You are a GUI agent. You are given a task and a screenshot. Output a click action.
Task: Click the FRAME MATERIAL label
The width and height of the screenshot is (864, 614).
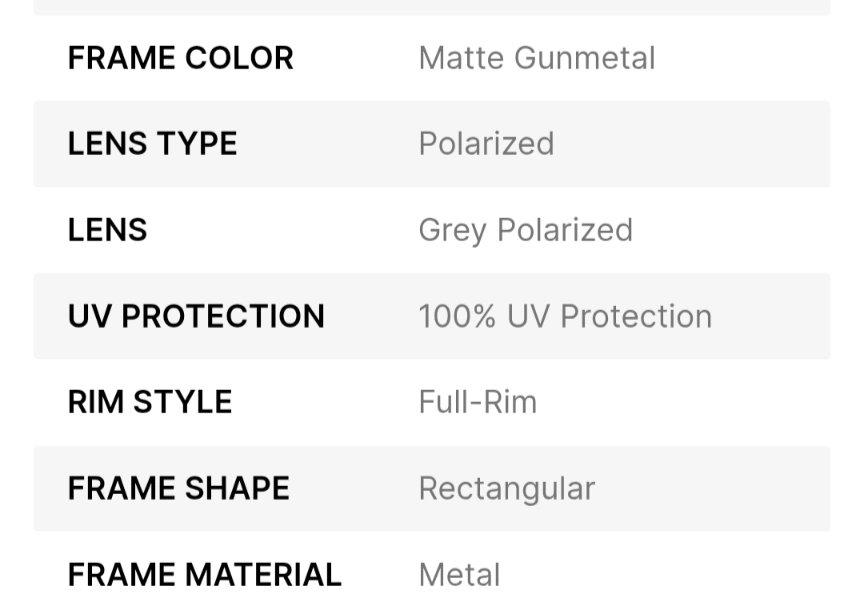204,575
